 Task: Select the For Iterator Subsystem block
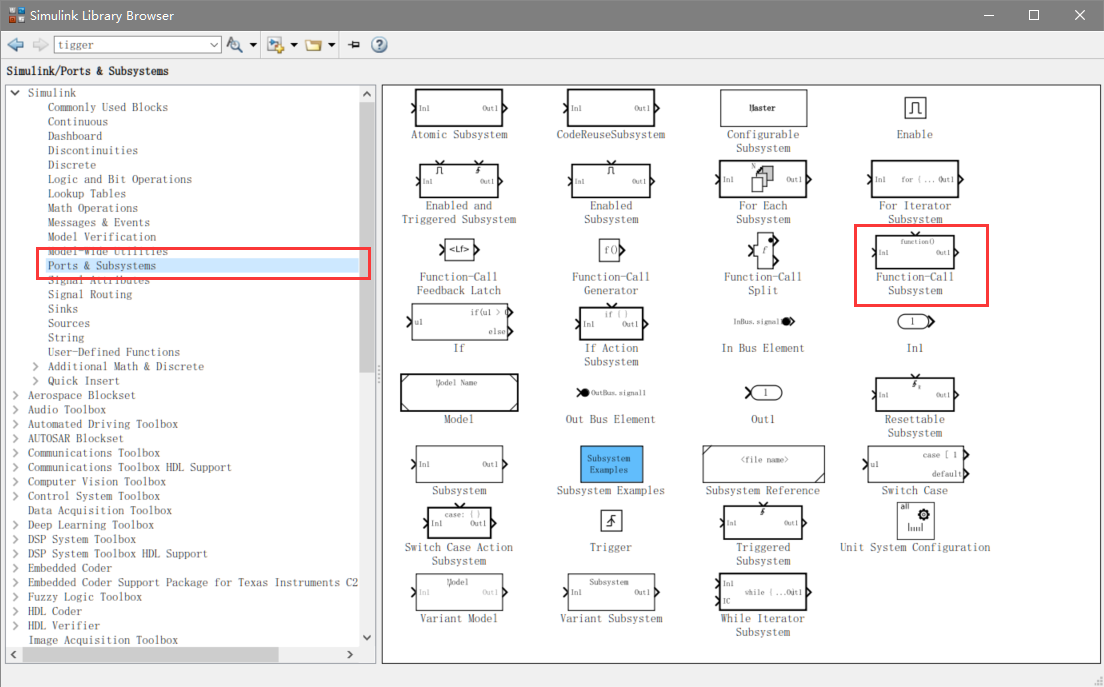coord(915,179)
